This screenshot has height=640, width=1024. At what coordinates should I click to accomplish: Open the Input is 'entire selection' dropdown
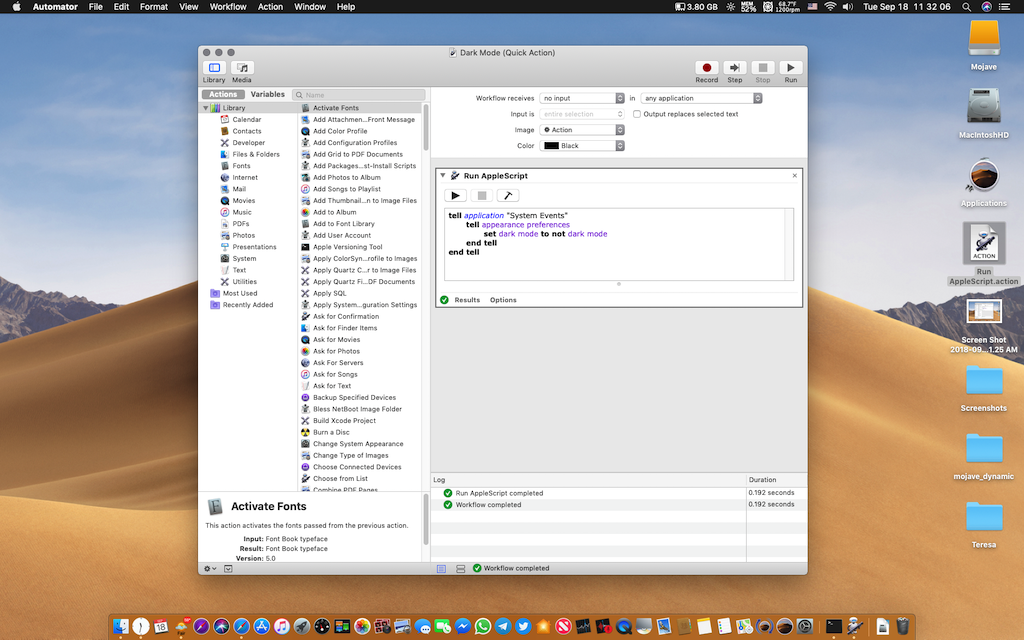point(582,114)
